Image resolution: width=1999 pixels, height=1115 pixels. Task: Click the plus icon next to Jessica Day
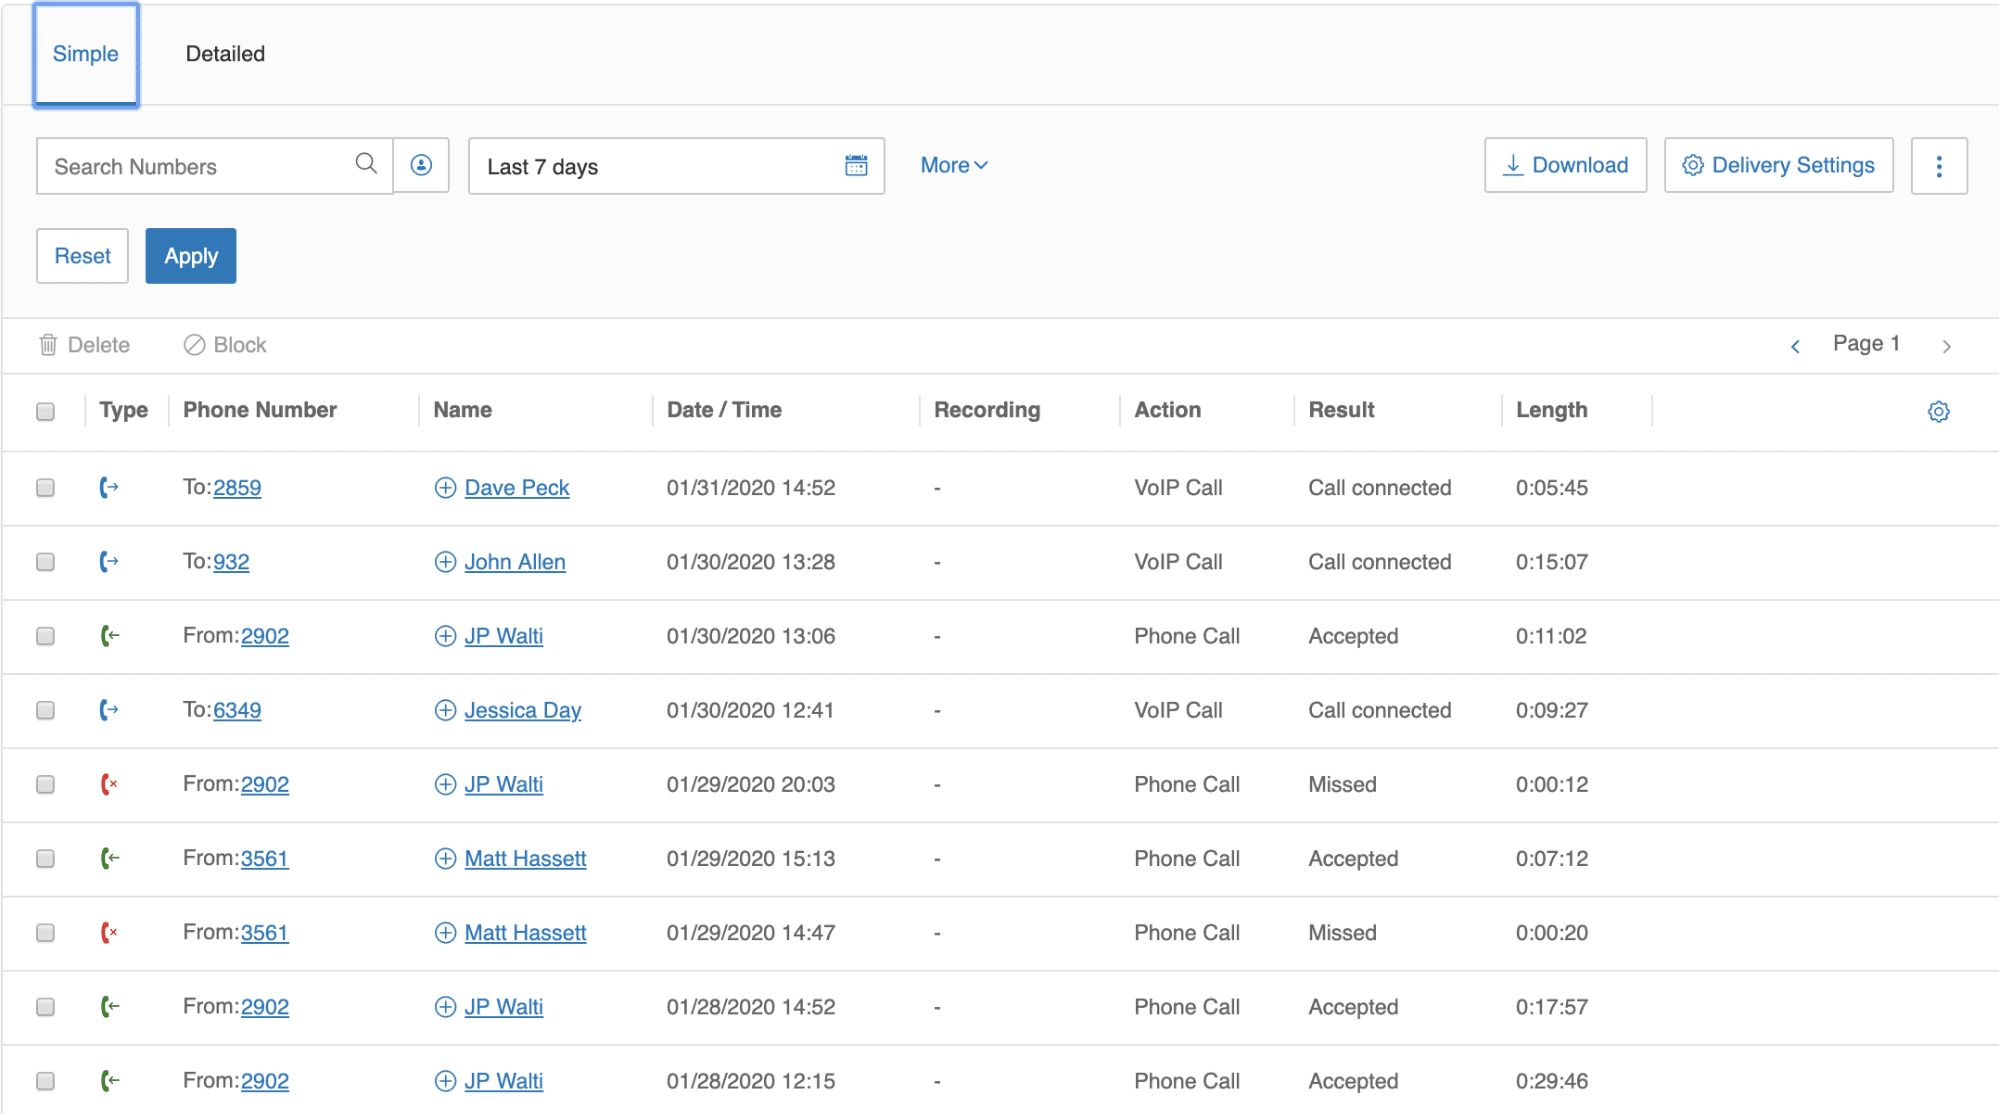445,710
